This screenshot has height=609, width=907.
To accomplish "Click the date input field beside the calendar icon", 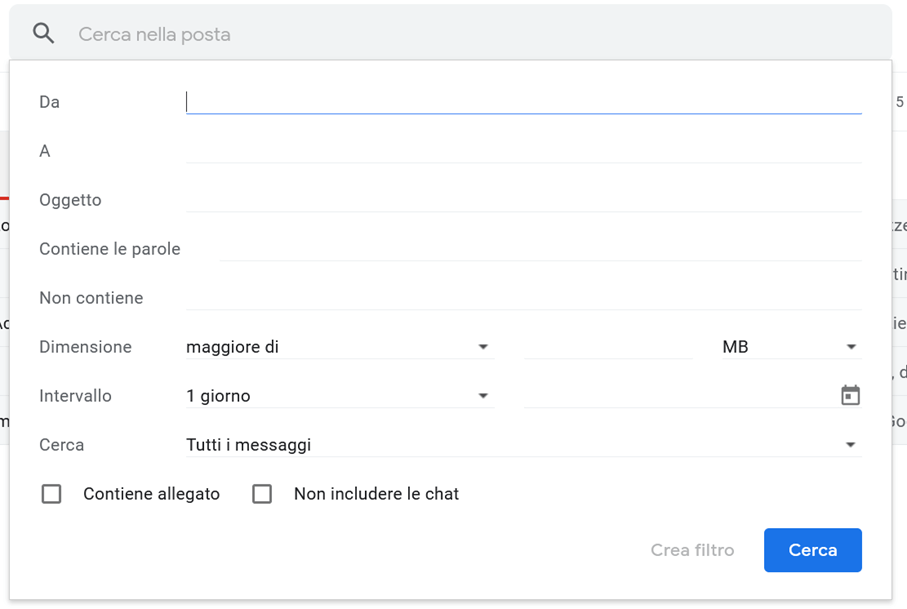I will tap(680, 396).
